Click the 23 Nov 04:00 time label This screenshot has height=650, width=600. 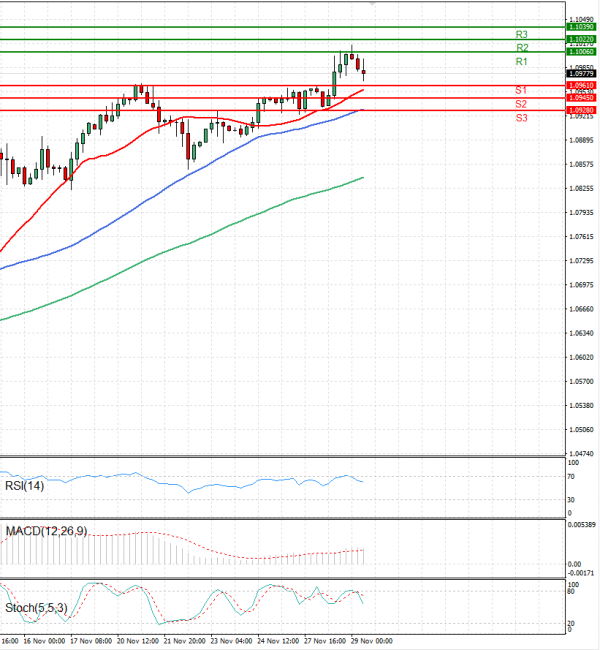(232, 641)
